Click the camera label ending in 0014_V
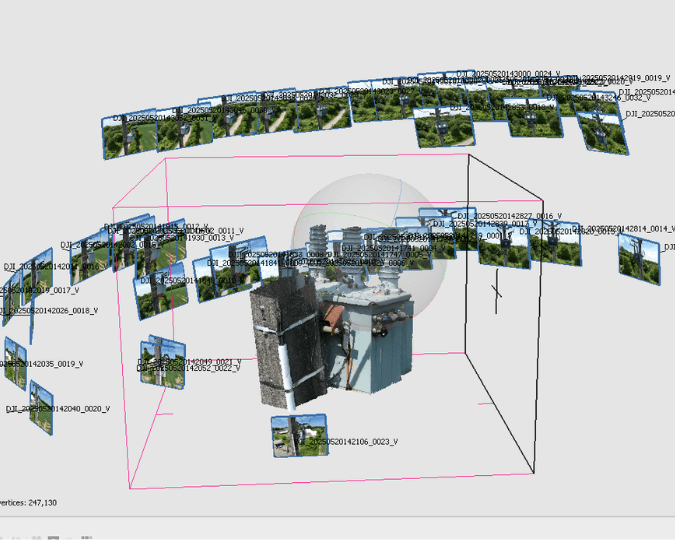 tap(630, 229)
